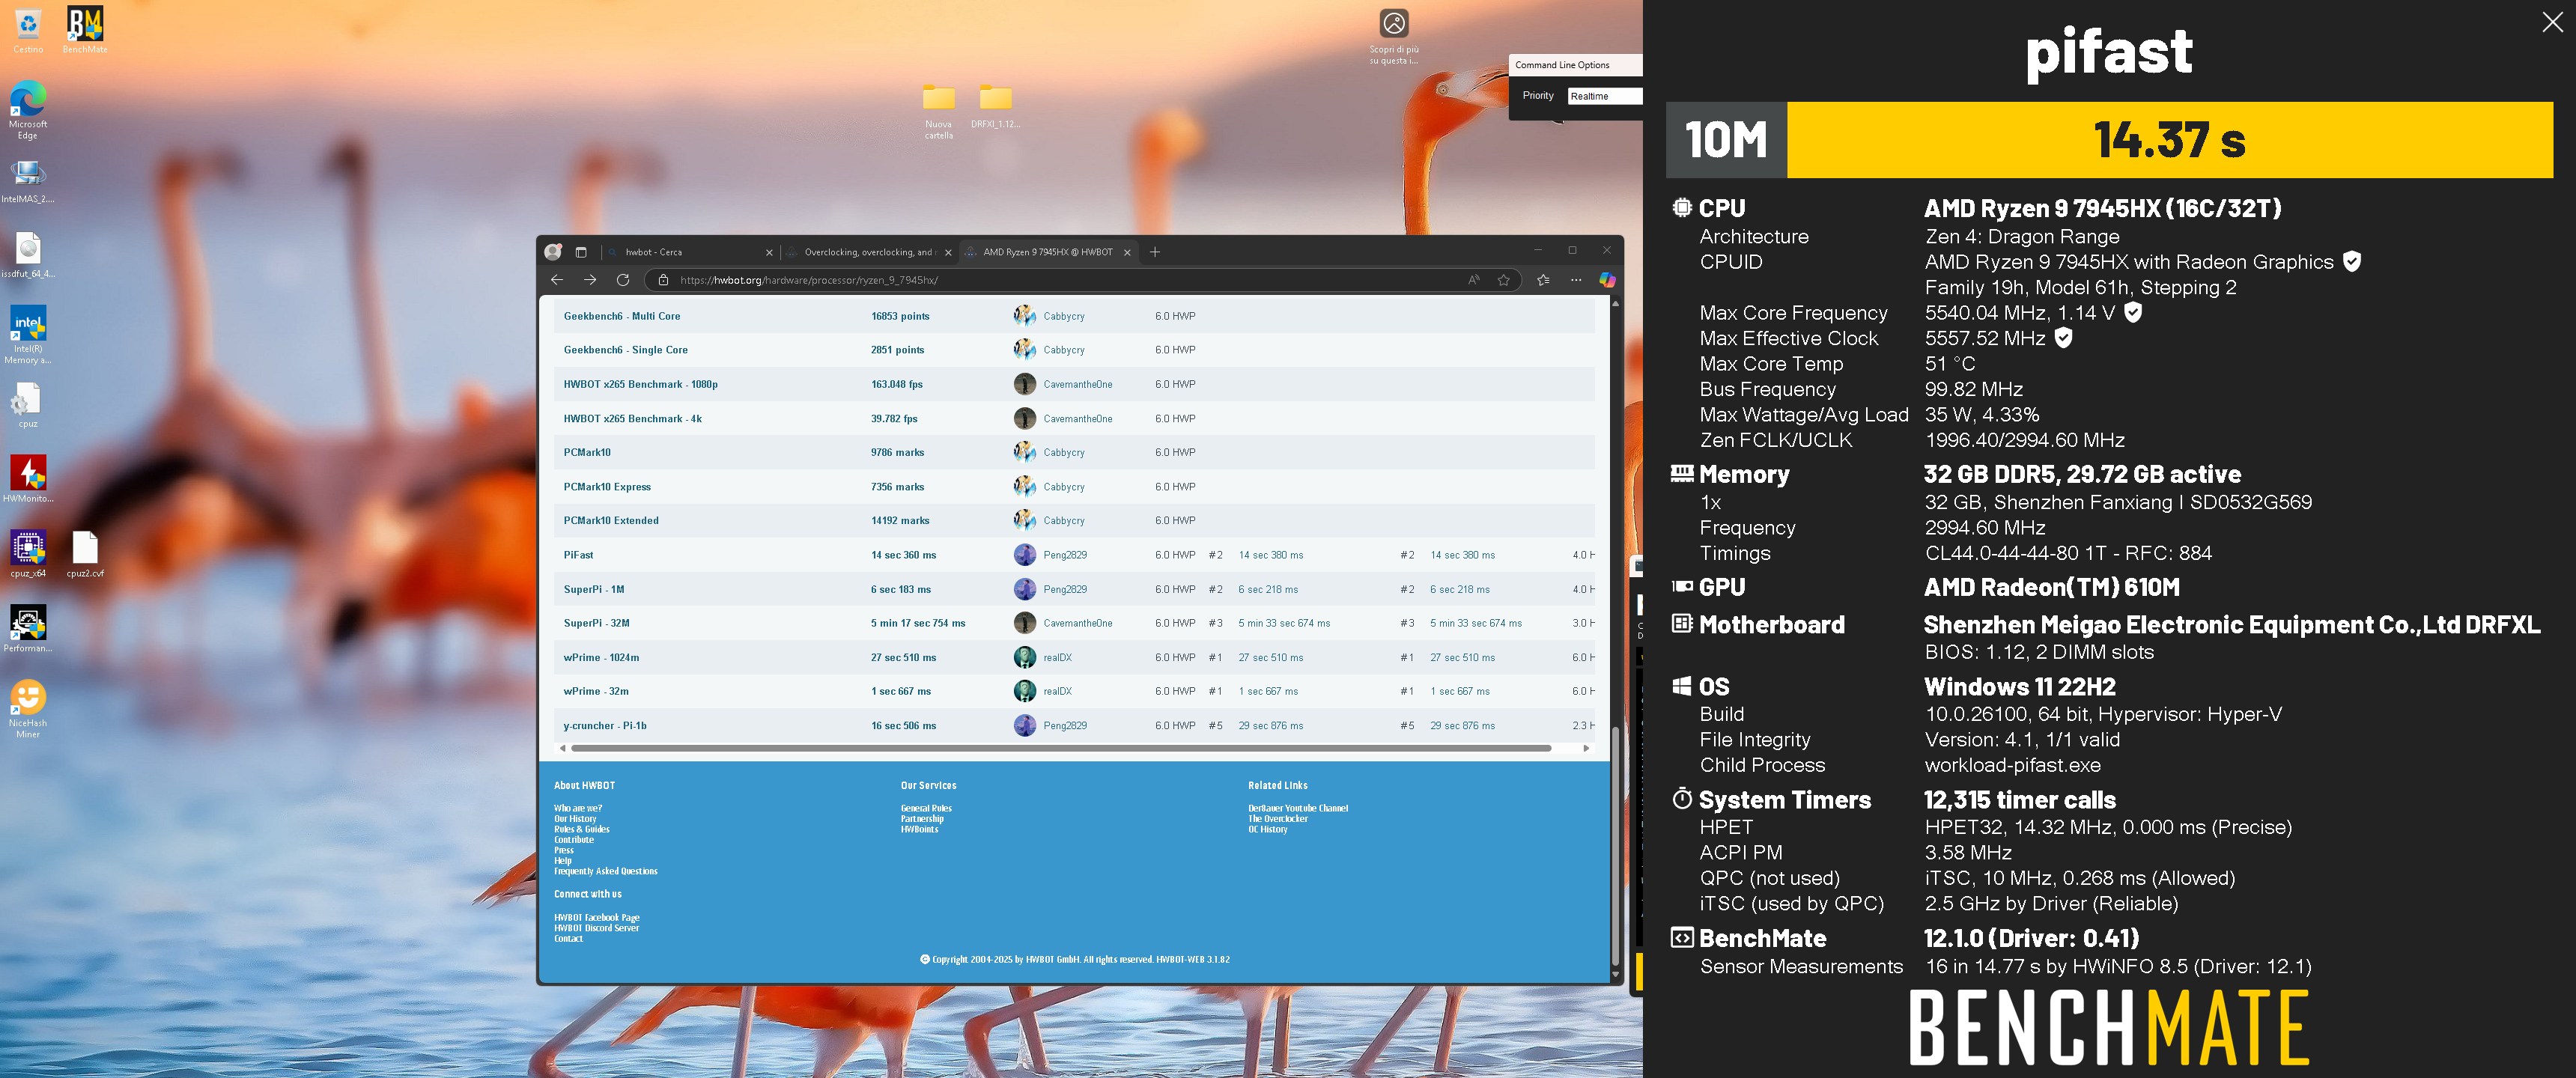
Task: Click '14 sec 360 ms' PiFast score
Action: tap(903, 555)
